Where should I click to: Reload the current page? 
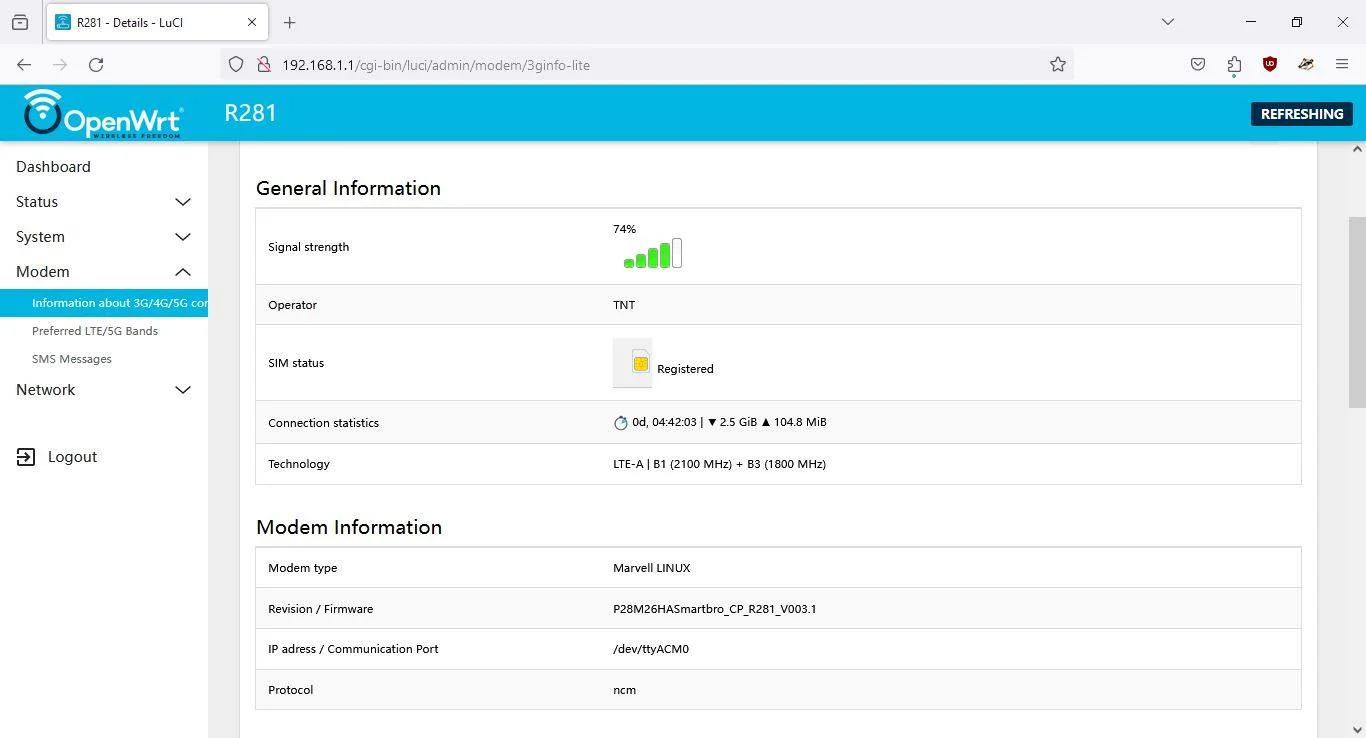tap(96, 64)
